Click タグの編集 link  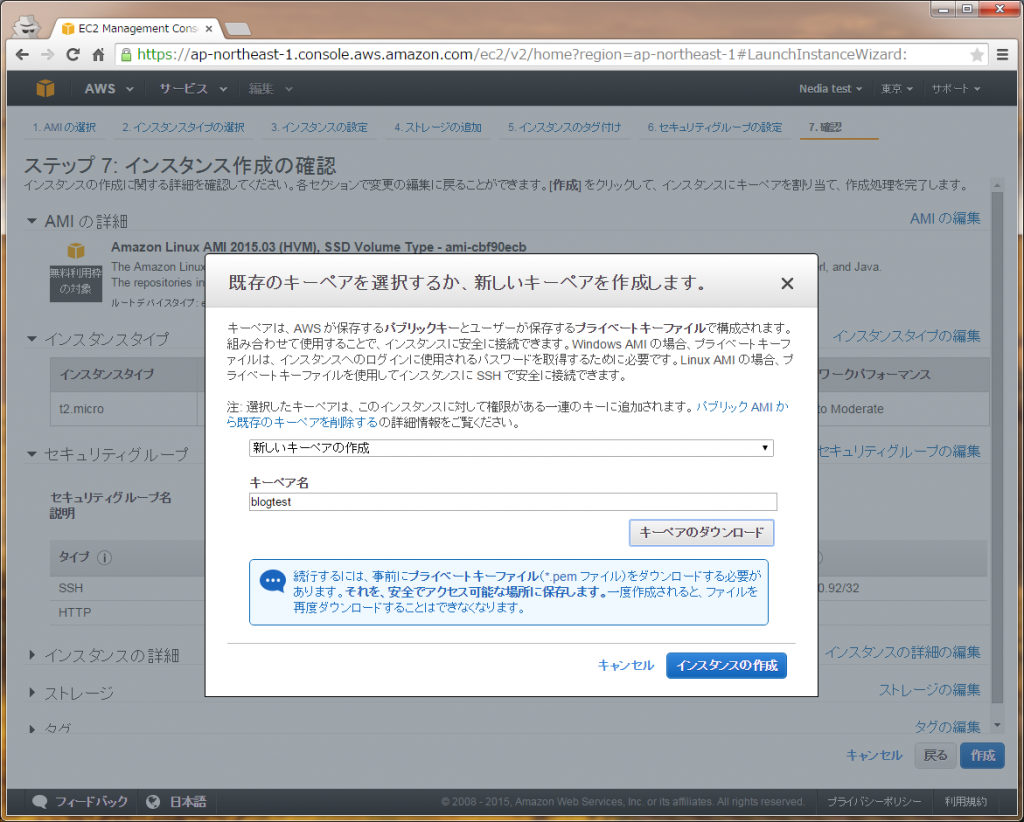[947, 727]
